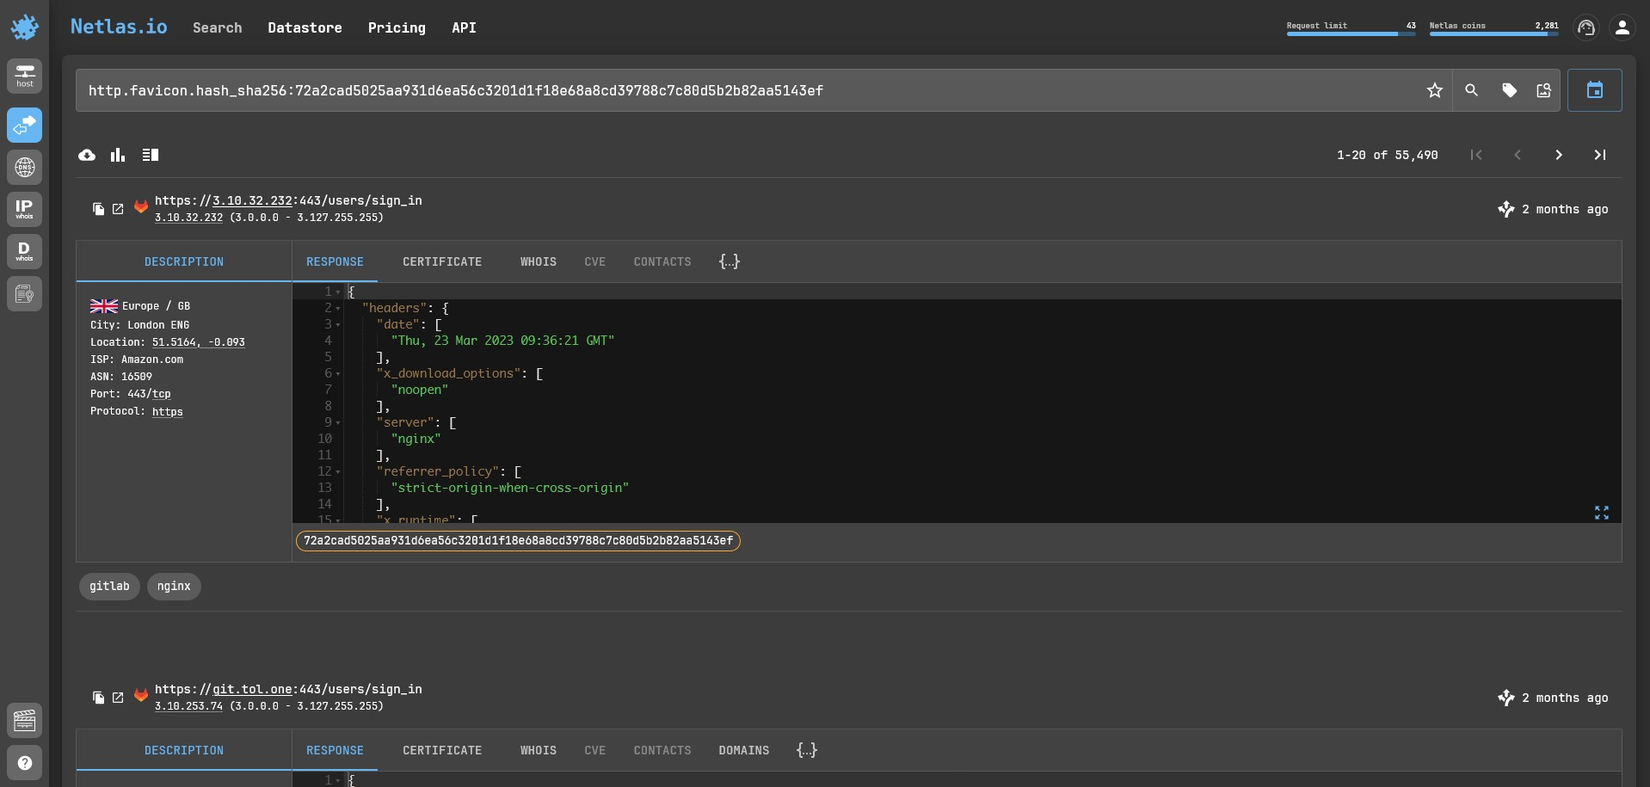Collapse the "server" array at line 9
1650x787 pixels.
338,423
